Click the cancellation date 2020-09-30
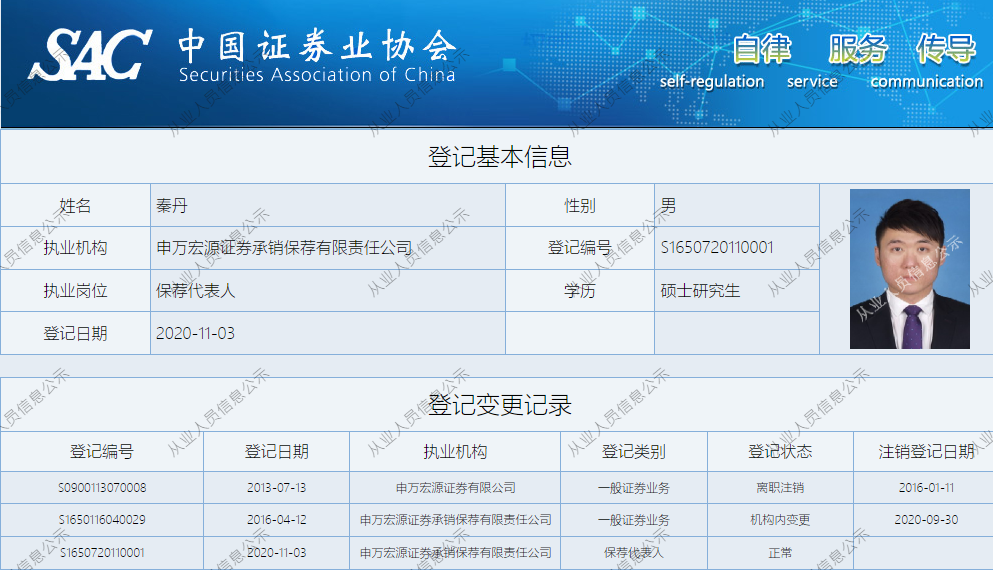The image size is (993, 570). coord(926,520)
